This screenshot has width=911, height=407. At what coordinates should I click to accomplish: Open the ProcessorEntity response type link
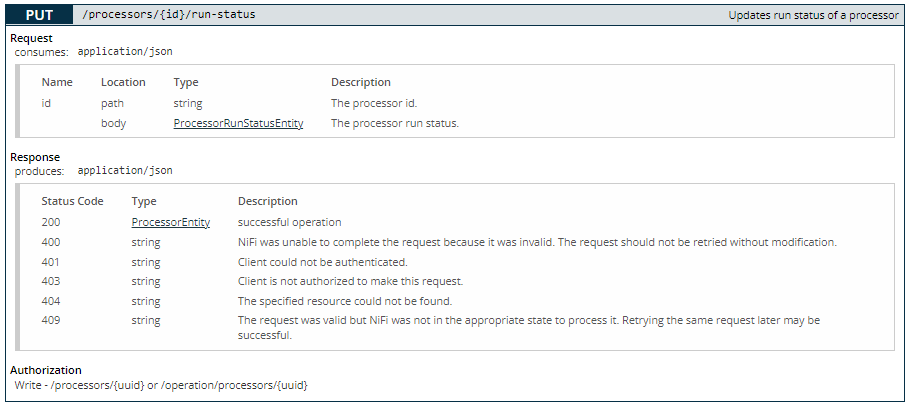170,222
